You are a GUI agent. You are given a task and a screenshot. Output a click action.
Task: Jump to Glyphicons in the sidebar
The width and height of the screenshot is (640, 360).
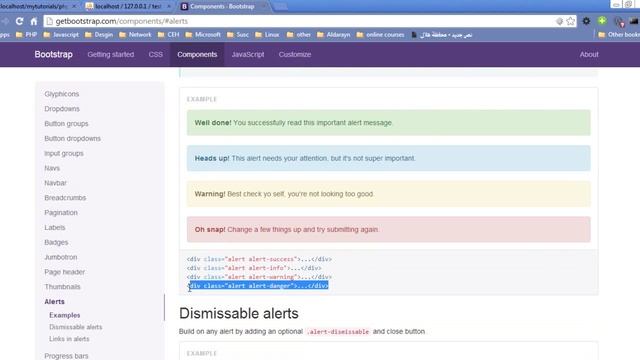[x=62, y=94]
